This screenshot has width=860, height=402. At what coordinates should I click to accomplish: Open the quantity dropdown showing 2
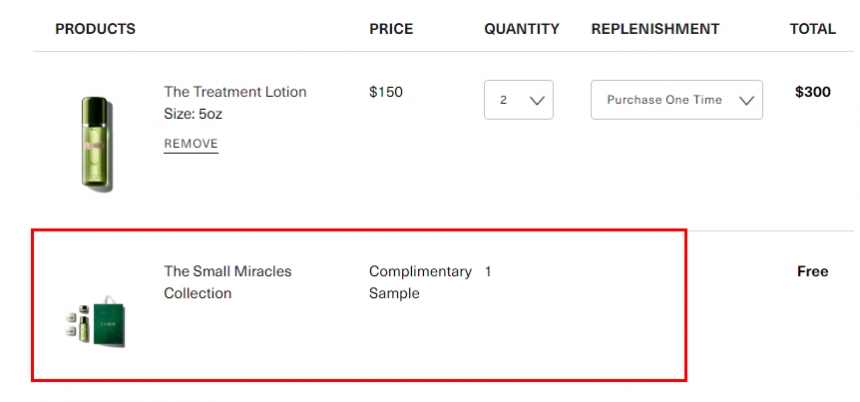(518, 100)
